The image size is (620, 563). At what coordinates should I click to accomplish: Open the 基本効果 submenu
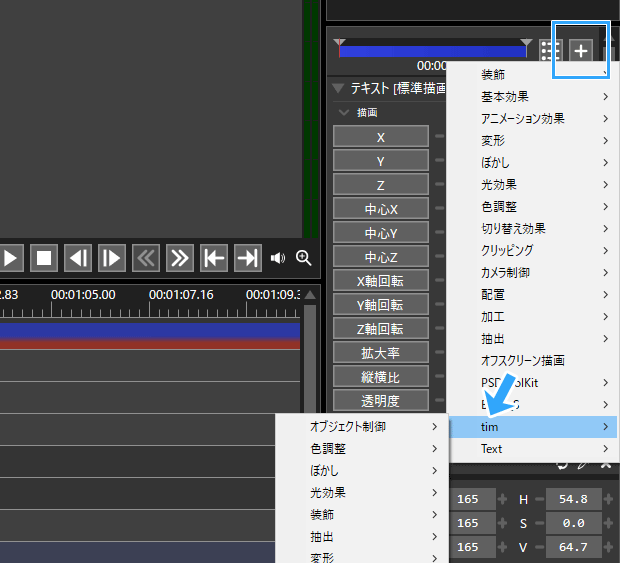(x=533, y=96)
